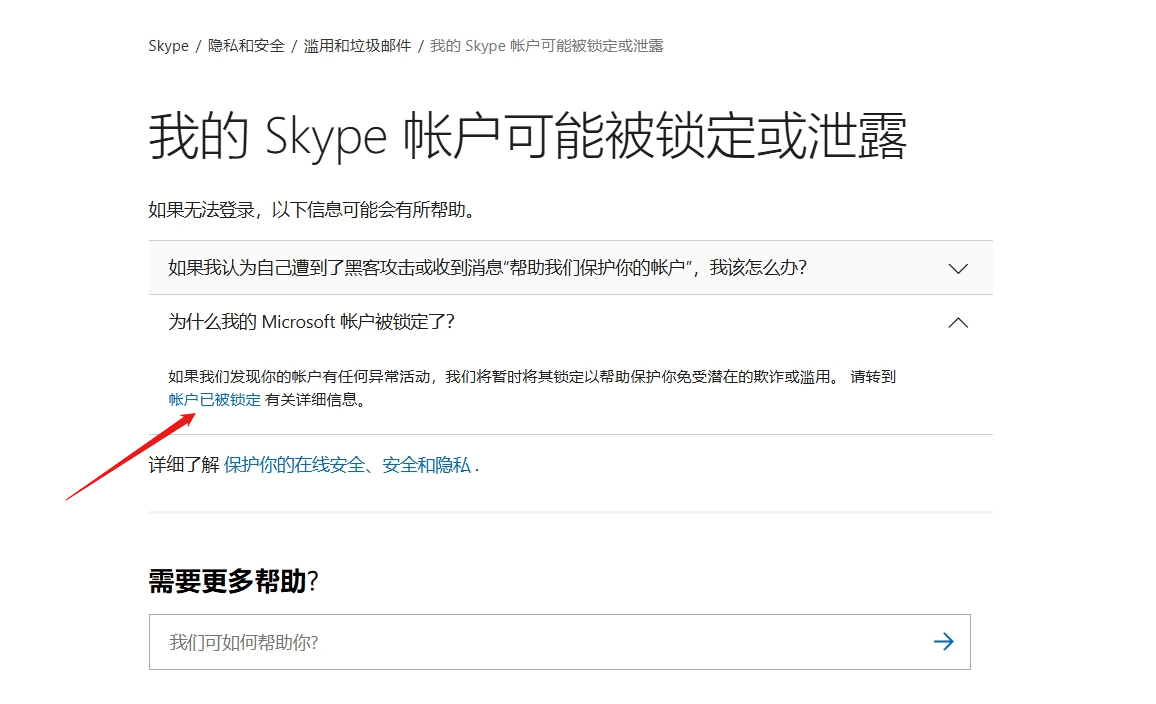Click the 详细了解 text
Image resolution: width=1156 pixels, height=704 pixels.
pyautogui.click(x=184, y=465)
